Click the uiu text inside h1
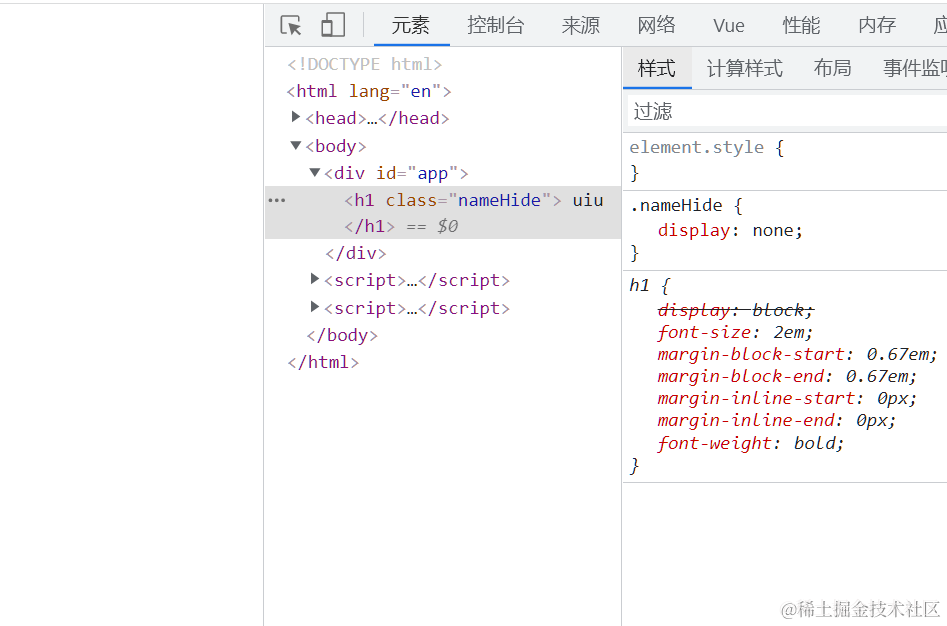947x626 pixels. (x=588, y=200)
